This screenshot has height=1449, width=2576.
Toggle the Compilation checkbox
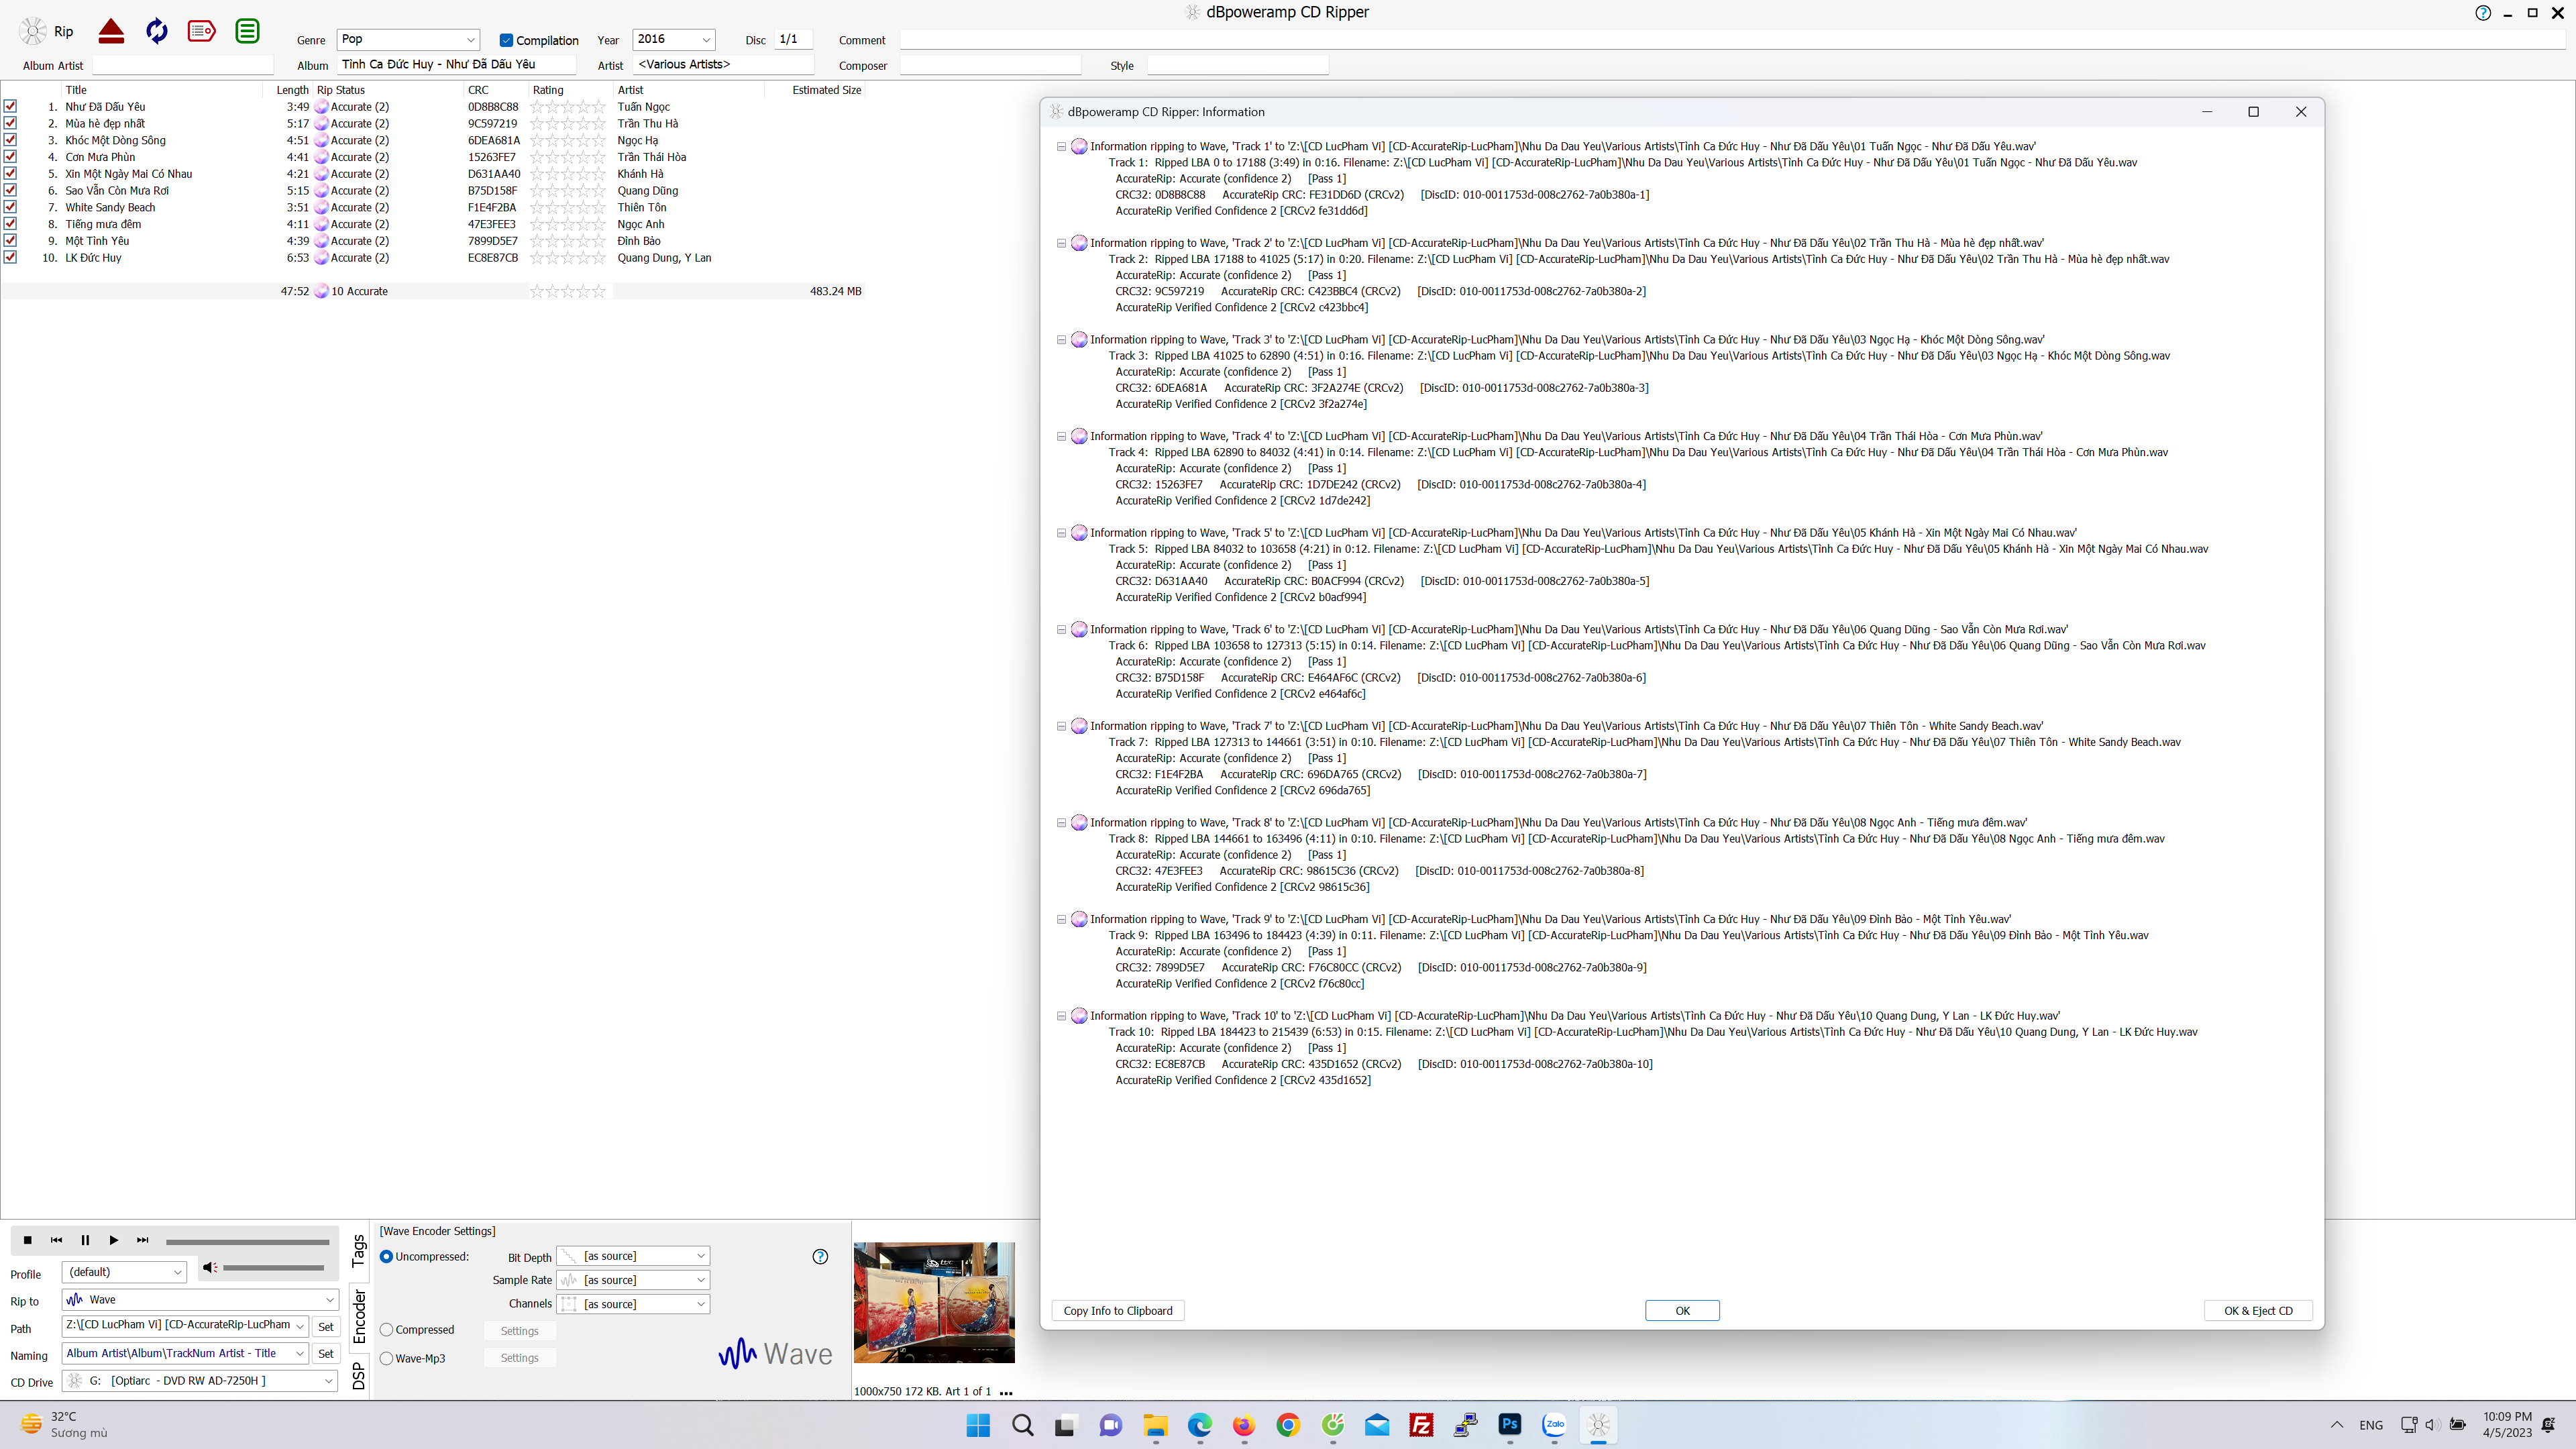click(506, 40)
